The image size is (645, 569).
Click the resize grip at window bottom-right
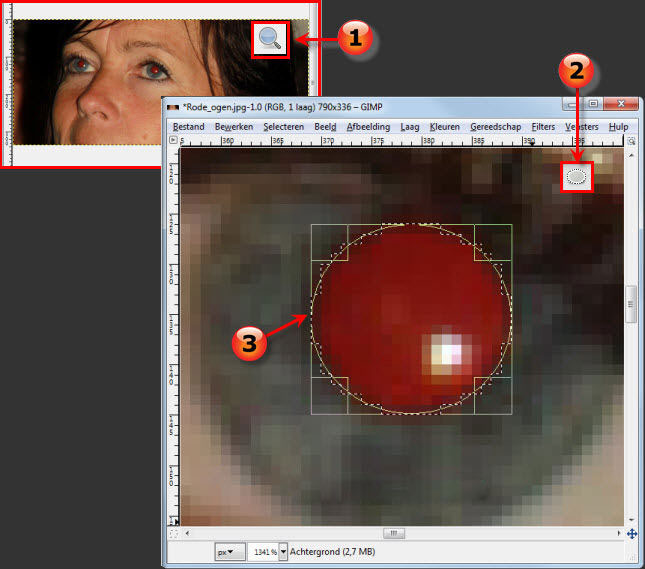coord(633,556)
